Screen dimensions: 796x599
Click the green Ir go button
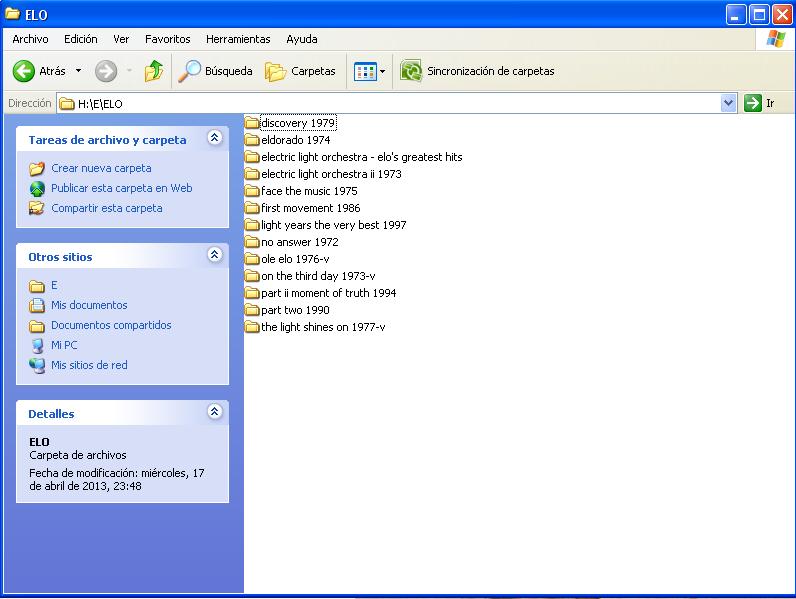coord(752,103)
